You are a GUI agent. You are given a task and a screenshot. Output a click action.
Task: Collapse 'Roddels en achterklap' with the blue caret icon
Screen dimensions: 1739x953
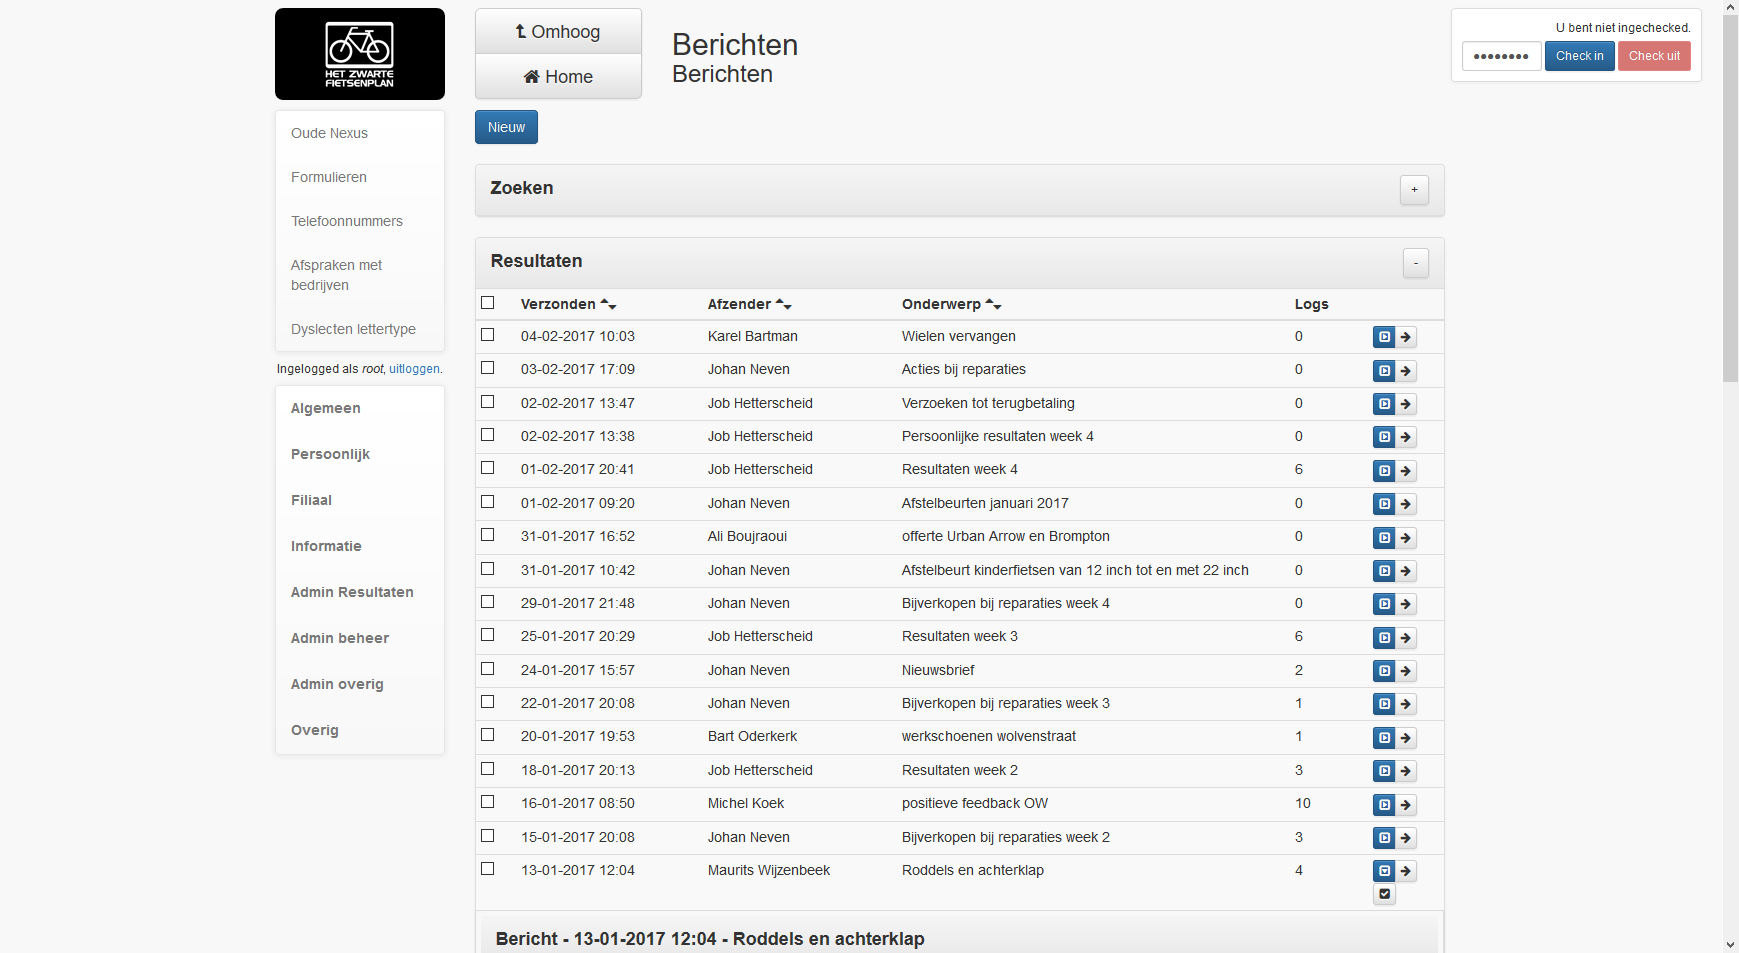(x=1384, y=871)
